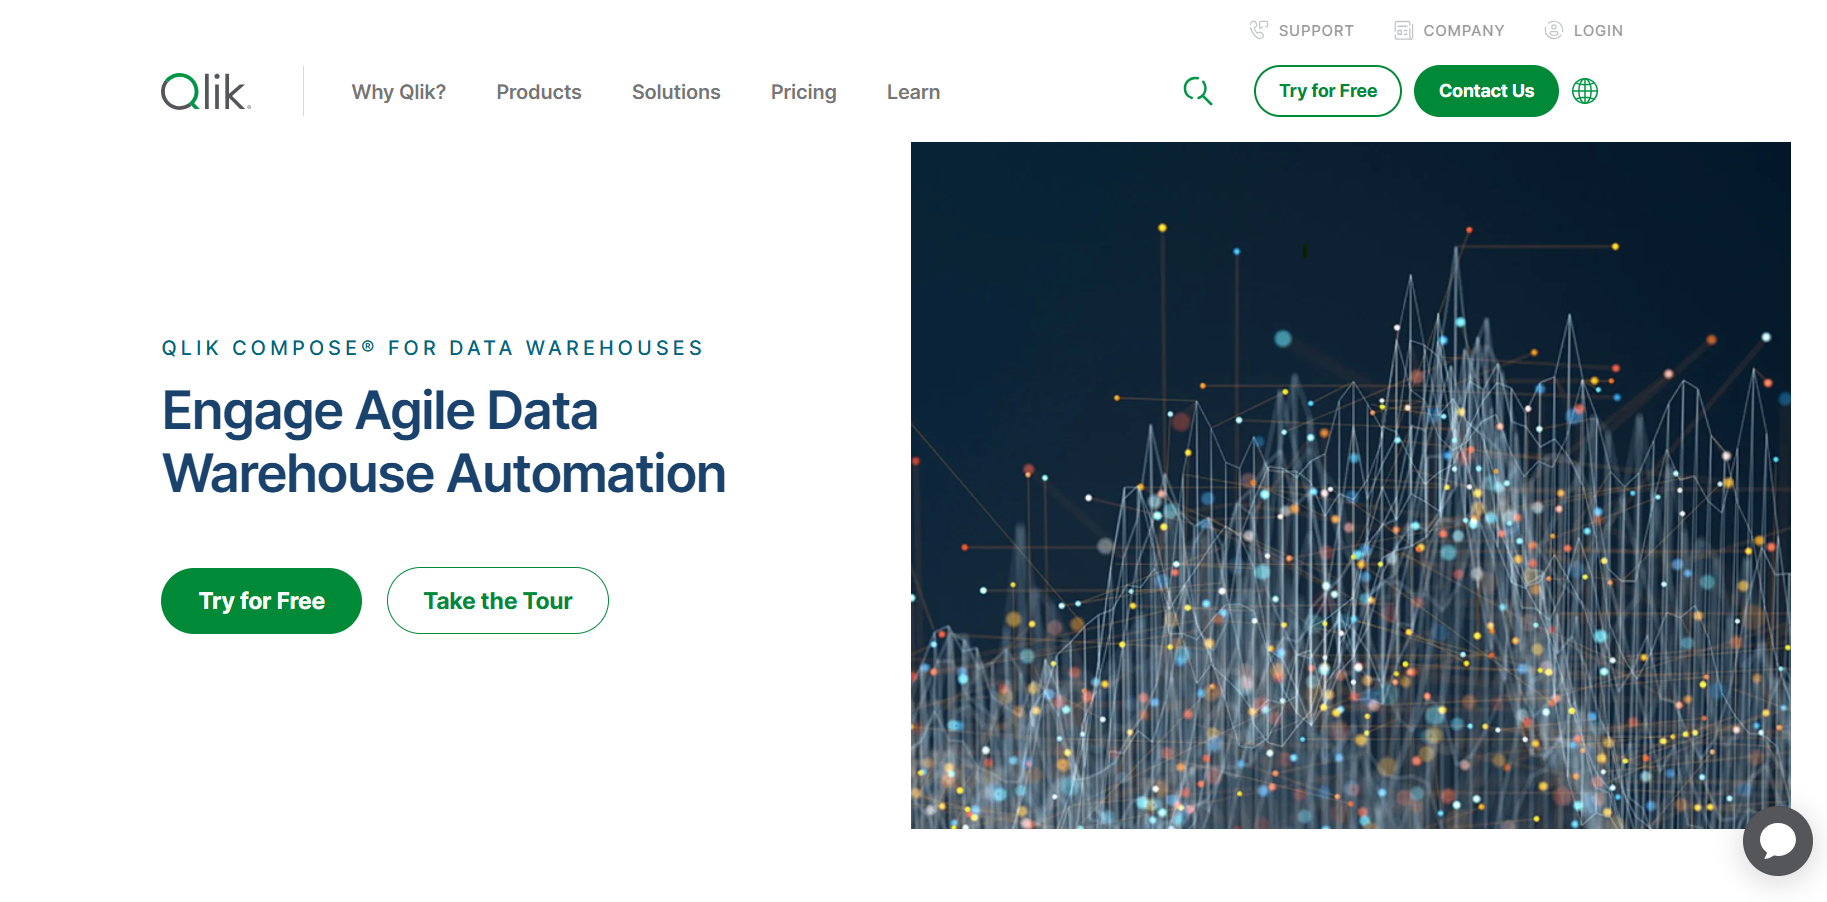1827x902 pixels.
Task: Click the Qlik logo
Action: point(203,91)
